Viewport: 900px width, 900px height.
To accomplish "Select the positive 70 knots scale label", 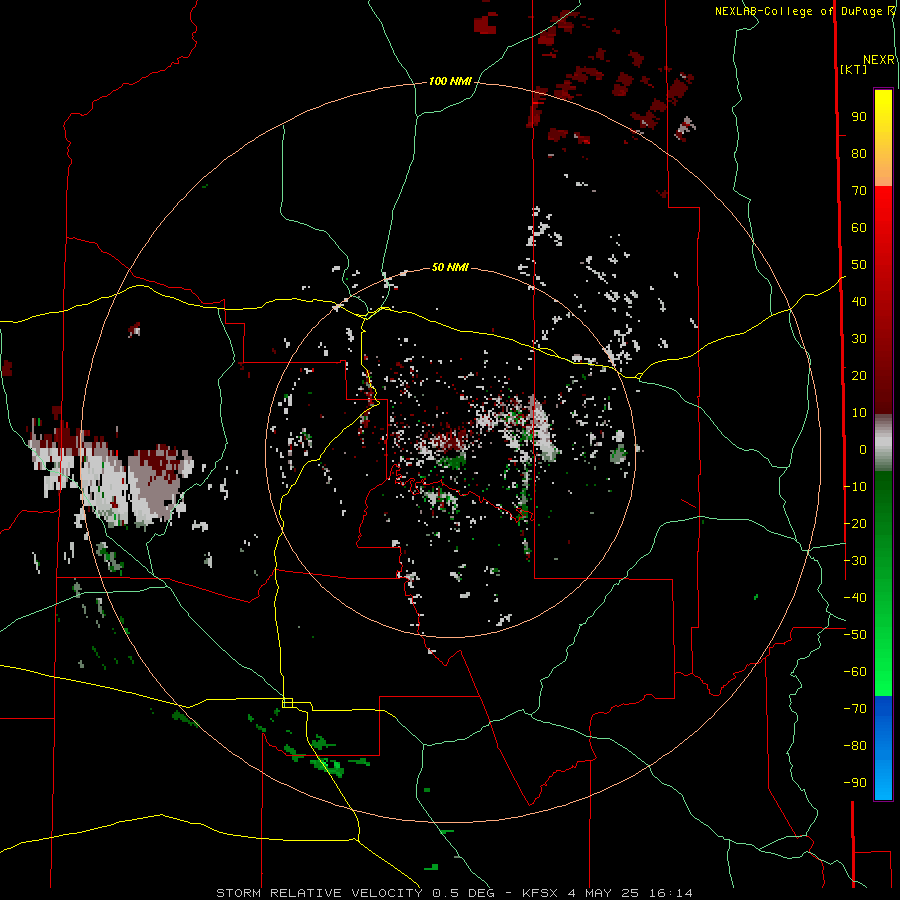I will click(859, 191).
